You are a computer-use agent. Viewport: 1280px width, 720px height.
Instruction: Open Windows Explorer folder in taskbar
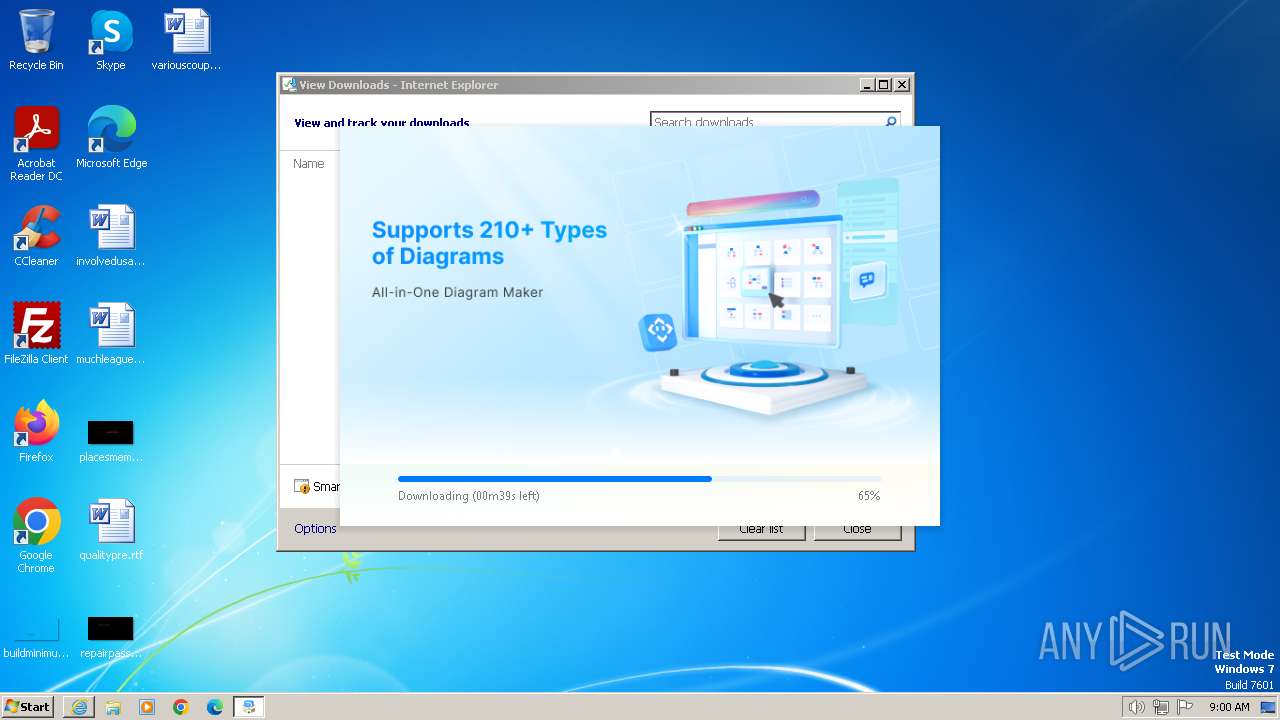pyautogui.click(x=113, y=707)
